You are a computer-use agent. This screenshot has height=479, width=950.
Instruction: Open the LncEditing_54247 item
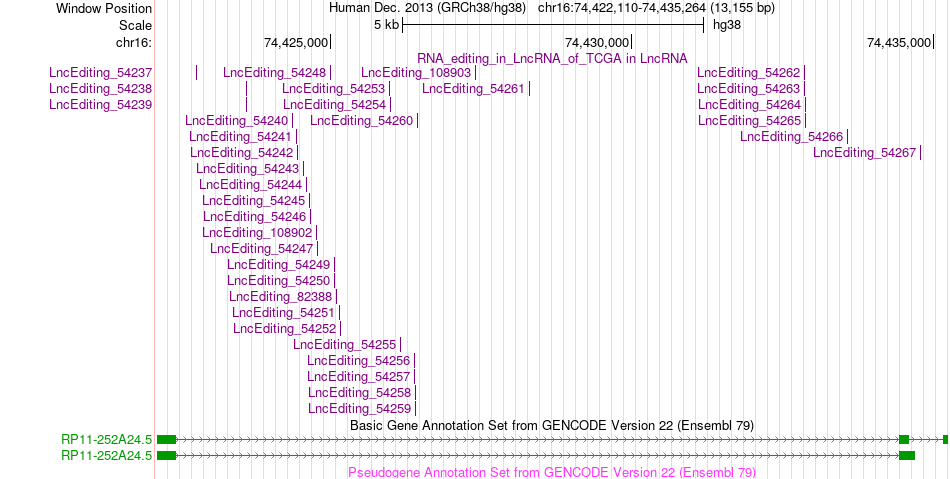click(x=262, y=248)
